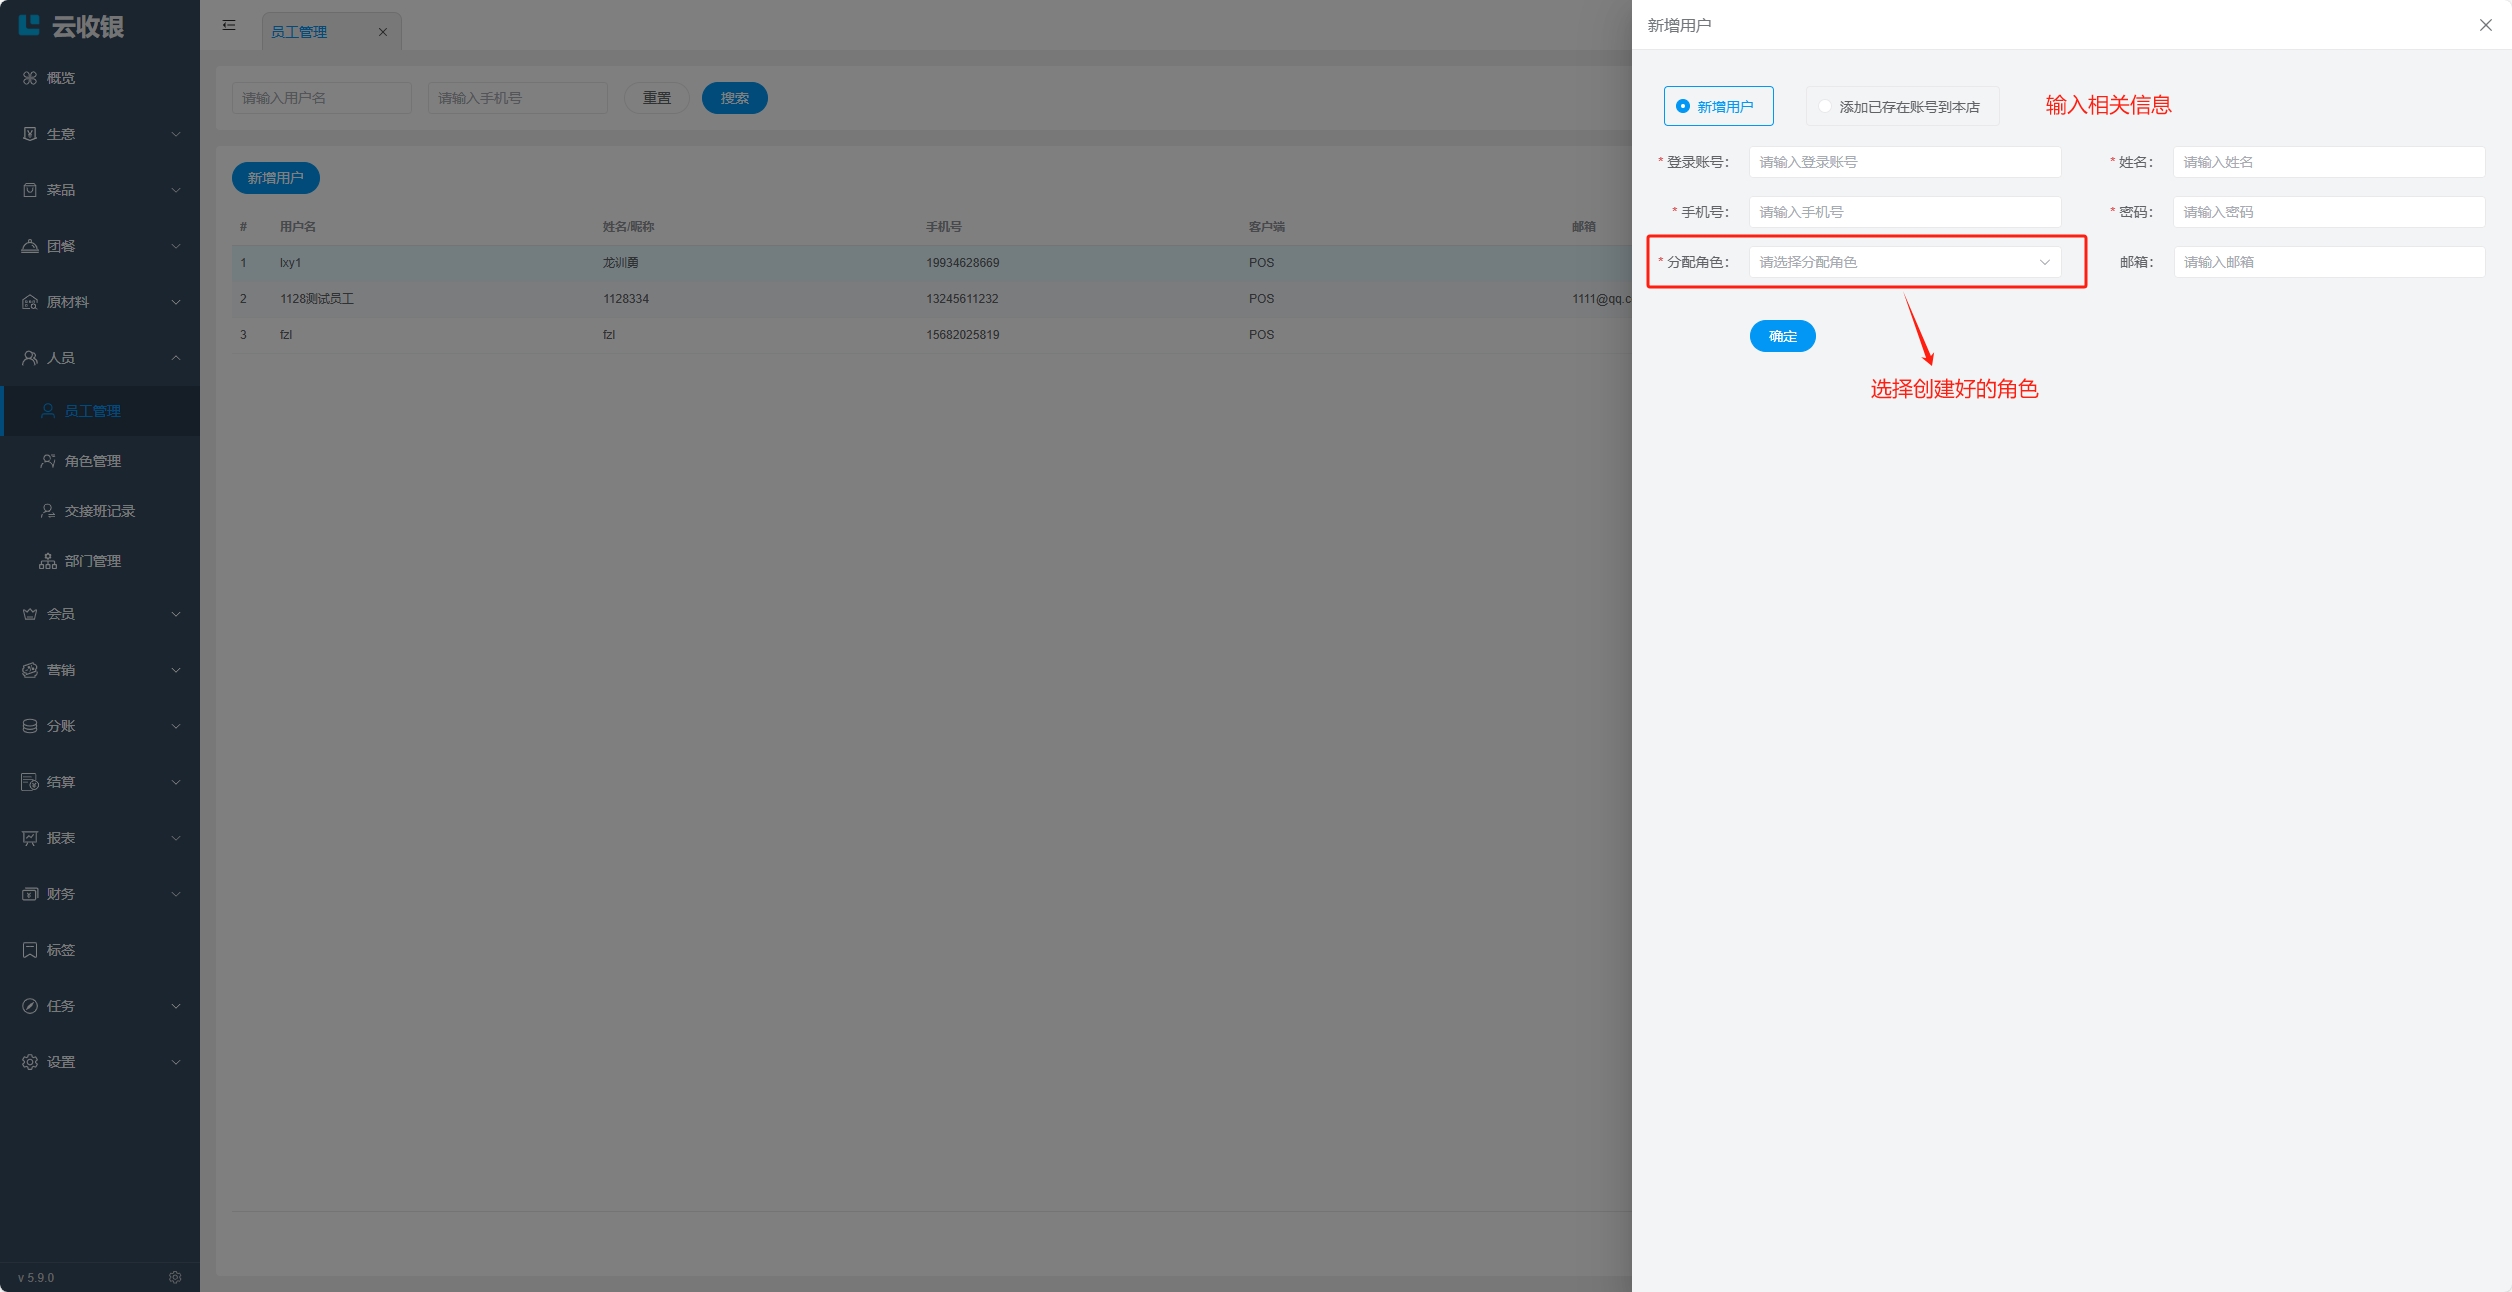Expand the 设置 settings menu

tap(100, 1062)
